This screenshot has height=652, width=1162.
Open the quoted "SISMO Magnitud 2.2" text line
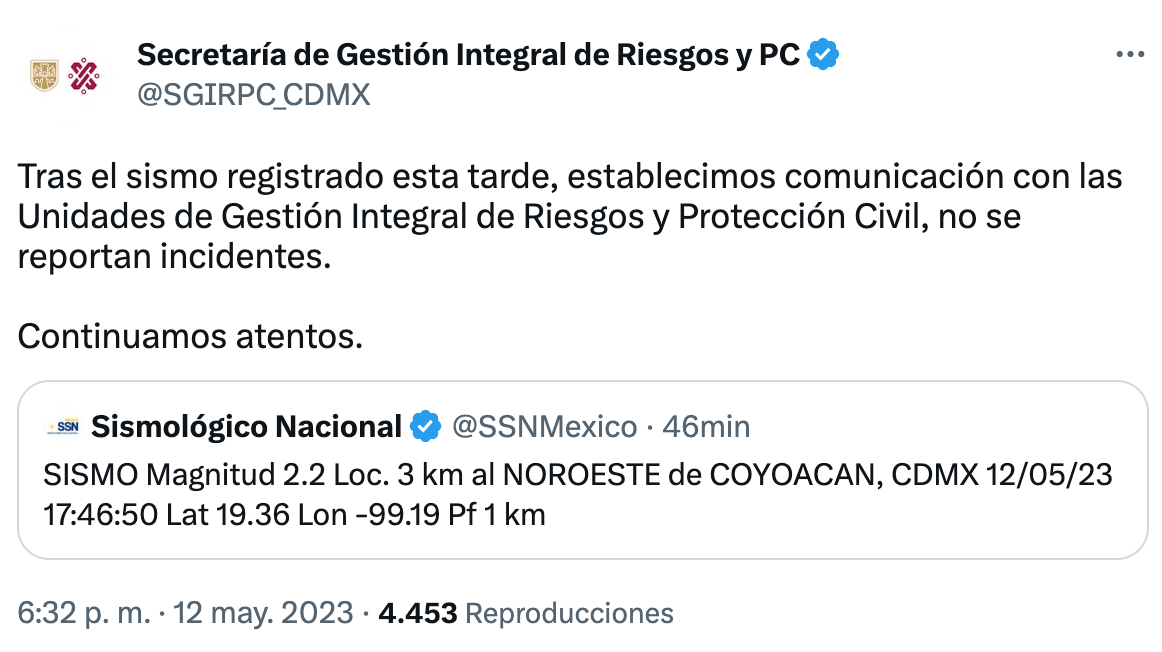[x=577, y=475]
